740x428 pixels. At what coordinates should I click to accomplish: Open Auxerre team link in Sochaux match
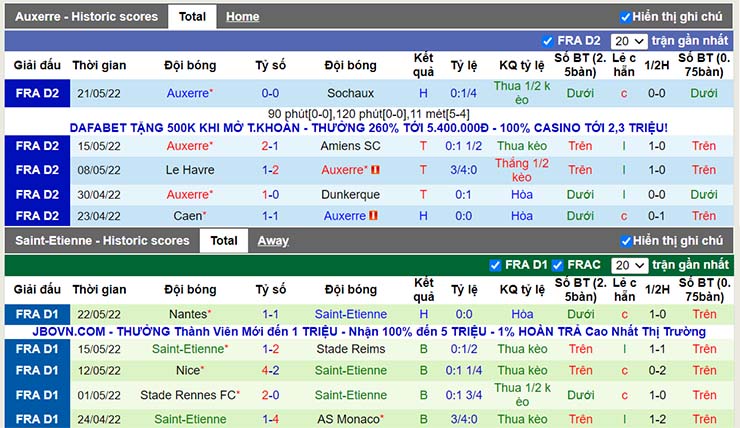(190, 93)
